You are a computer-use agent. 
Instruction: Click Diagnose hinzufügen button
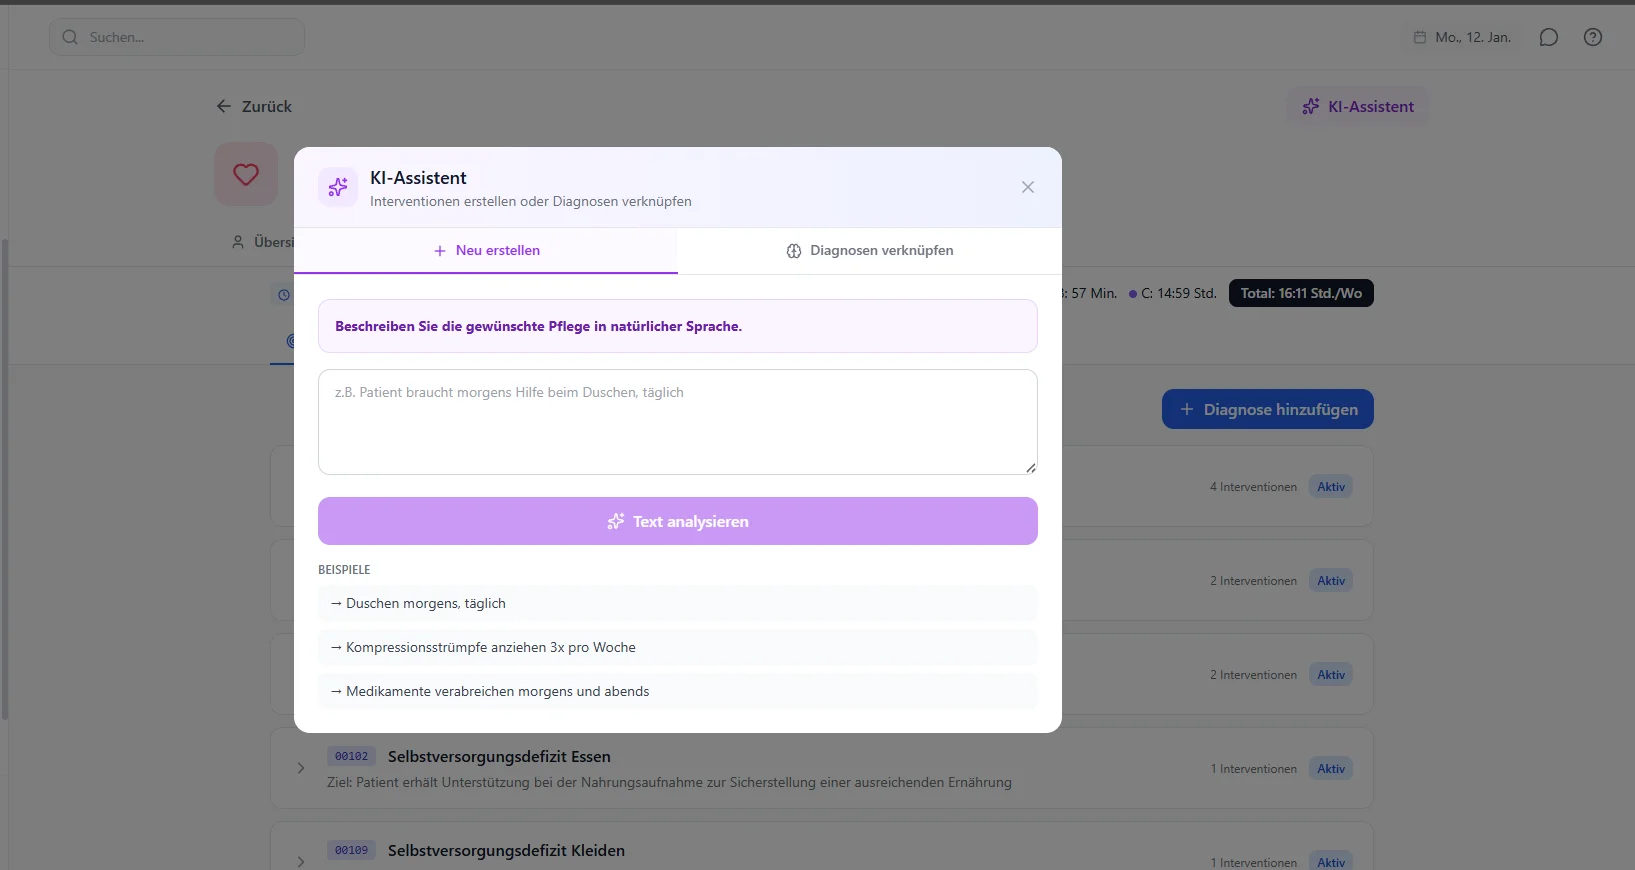[x=1268, y=409]
